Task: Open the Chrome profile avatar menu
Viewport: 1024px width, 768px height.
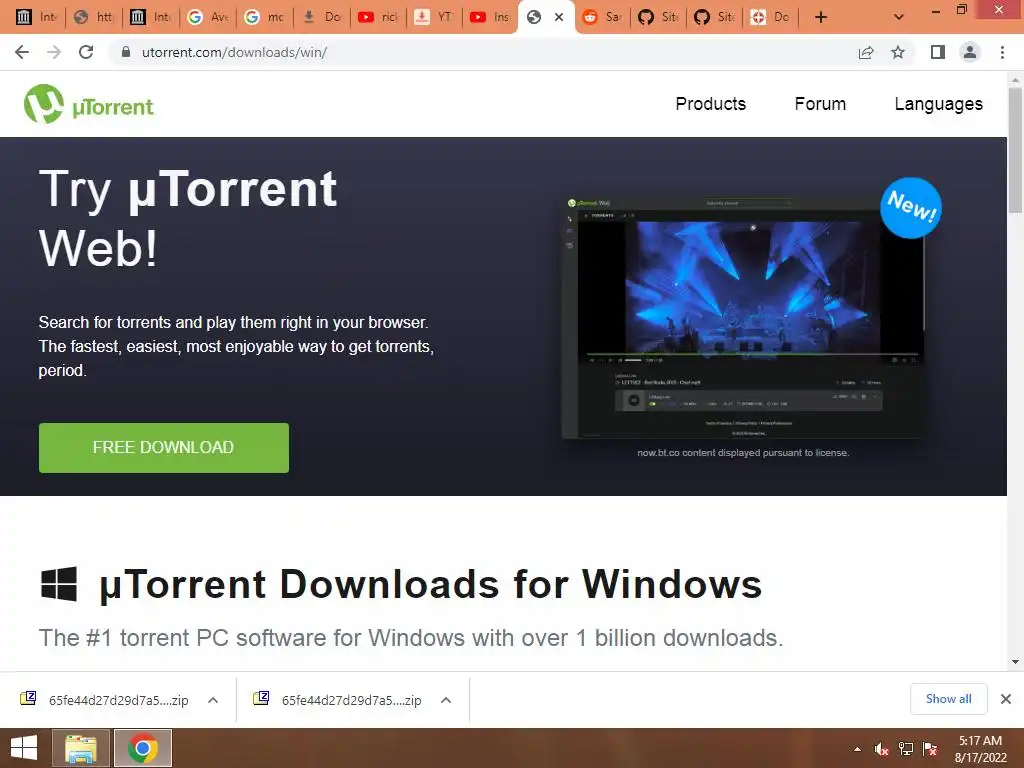Action: (970, 52)
